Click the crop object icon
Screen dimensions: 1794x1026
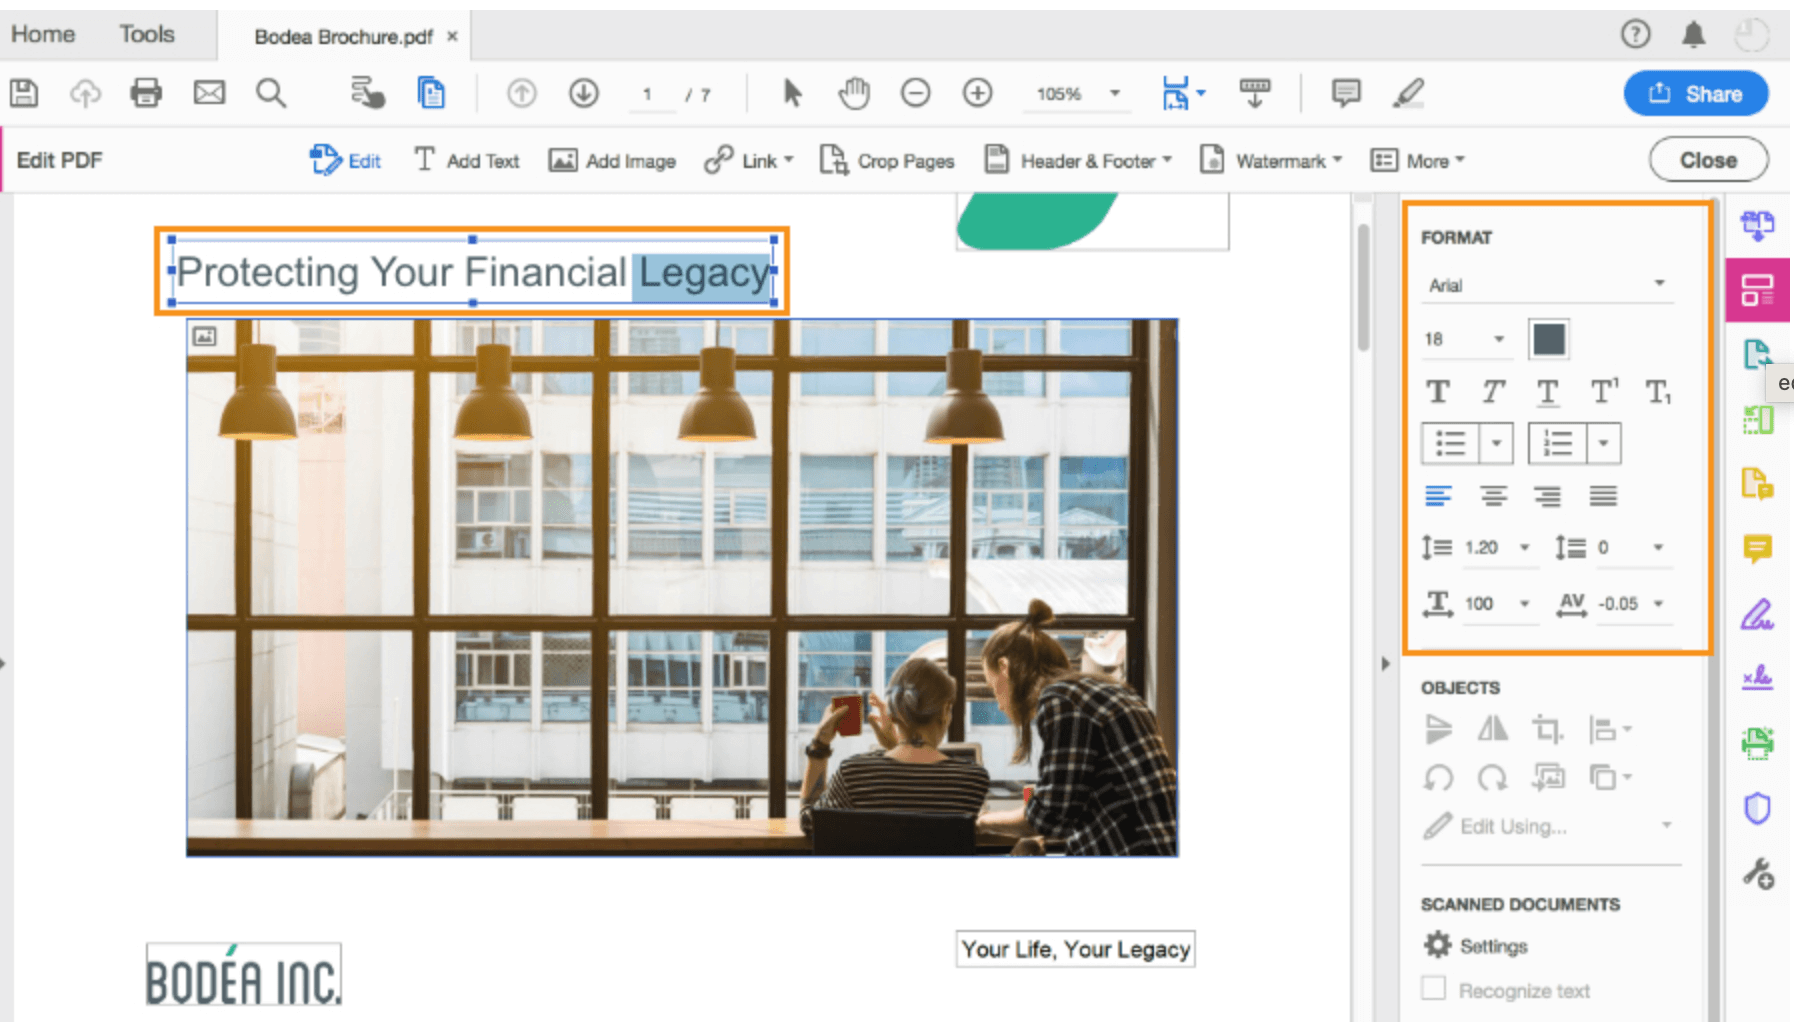coord(1547,730)
